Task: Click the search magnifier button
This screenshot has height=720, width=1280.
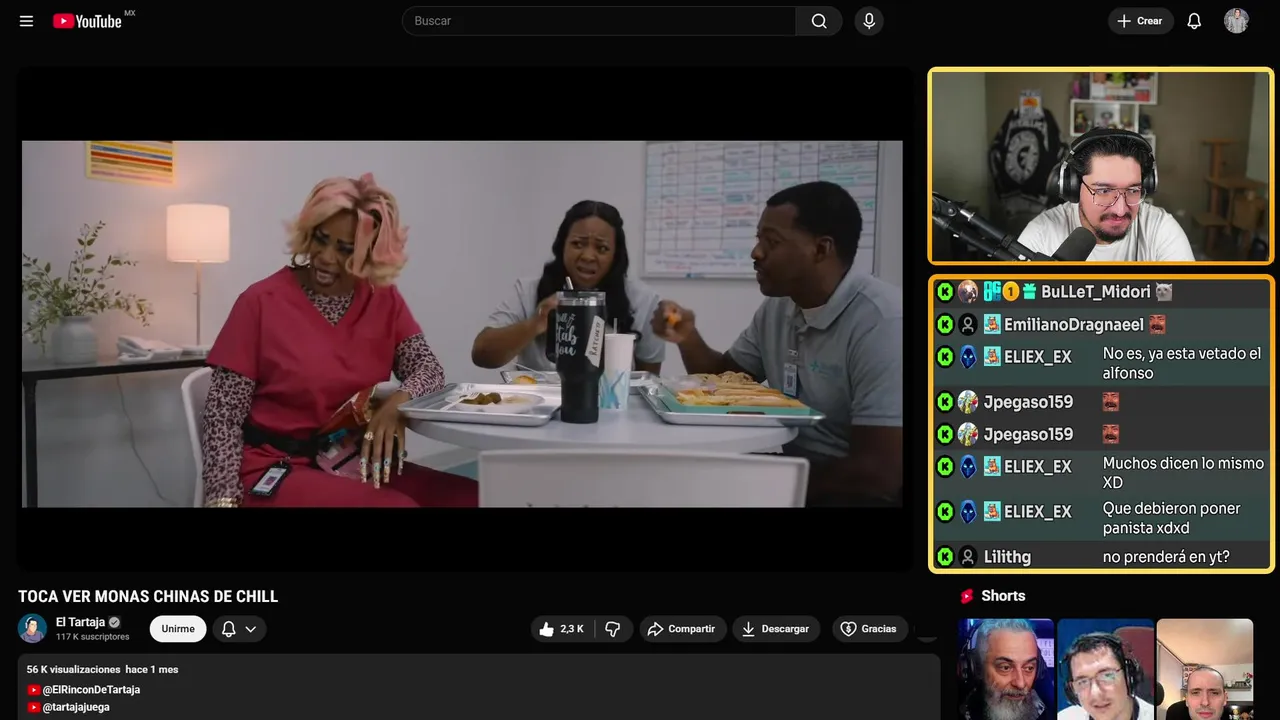Action: click(x=819, y=21)
